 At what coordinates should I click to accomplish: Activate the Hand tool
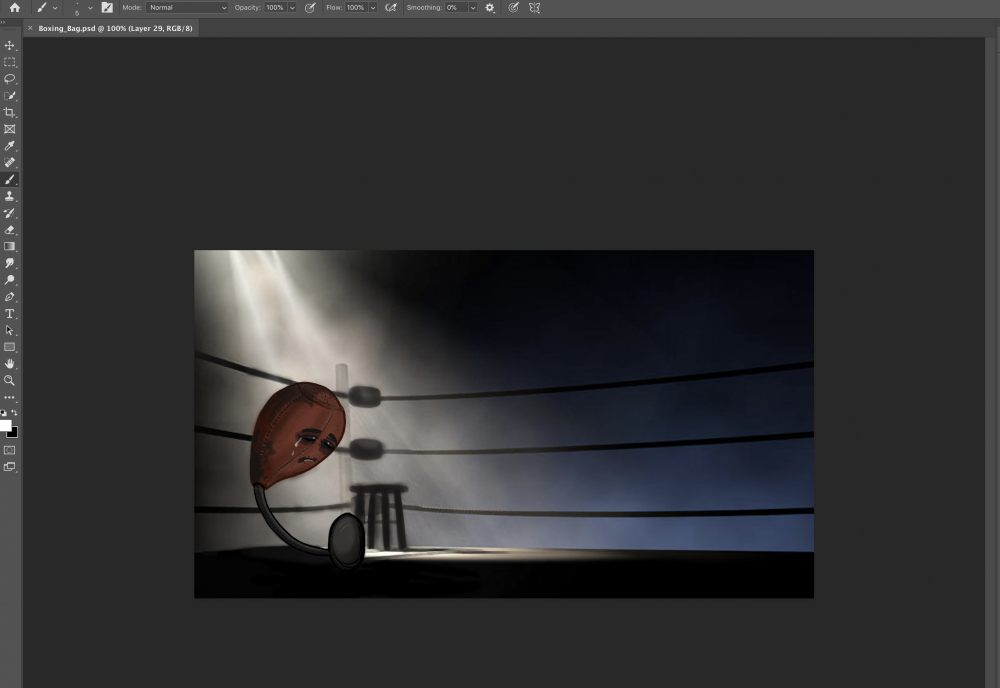pos(10,364)
